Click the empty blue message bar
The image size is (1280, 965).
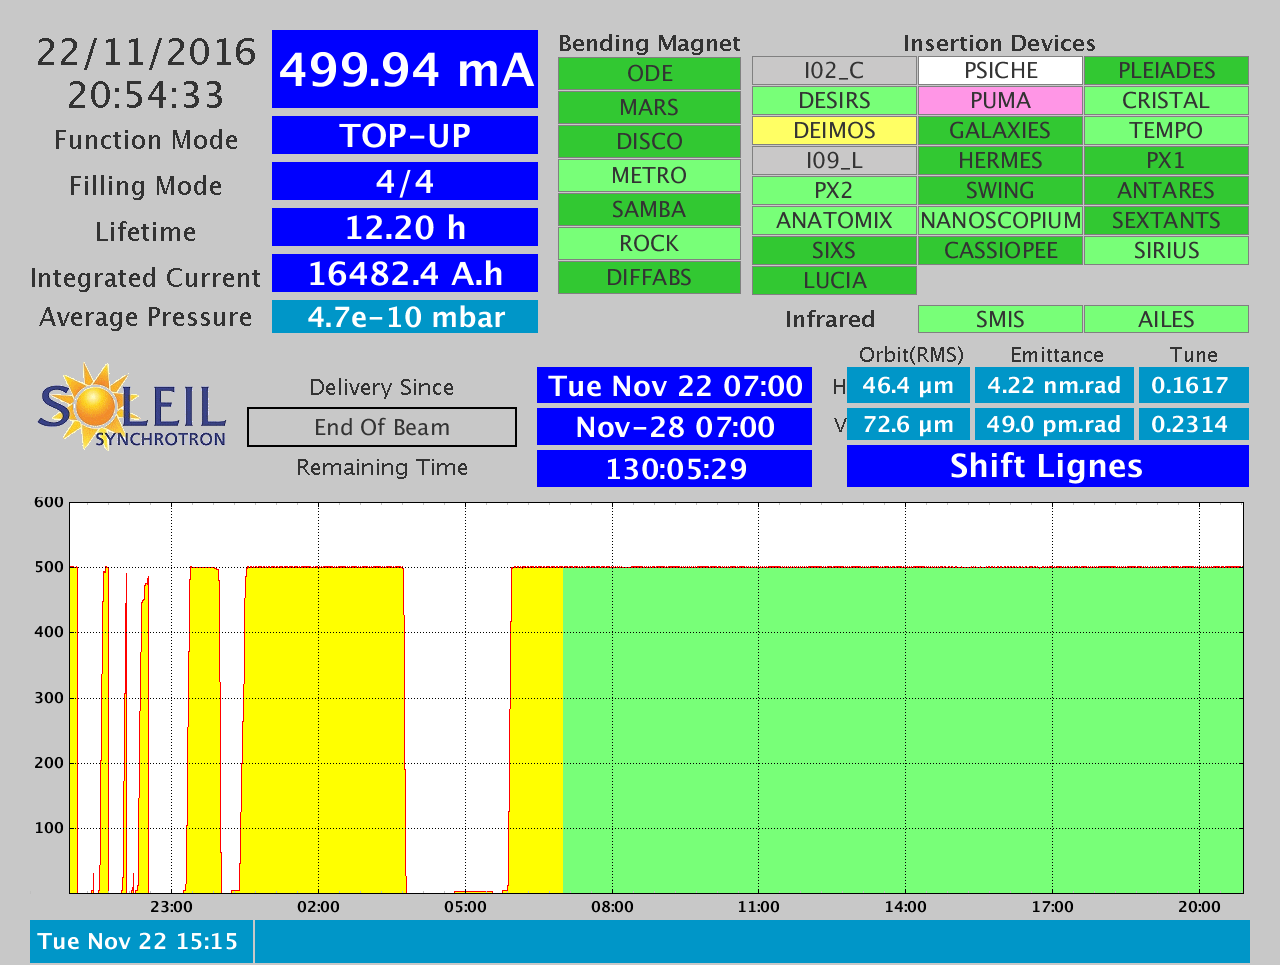(752, 942)
